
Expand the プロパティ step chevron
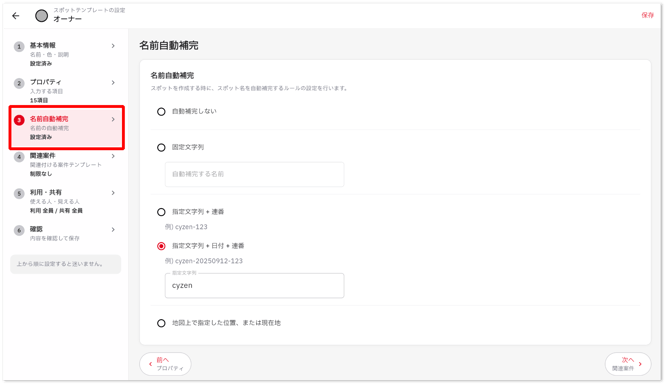(x=113, y=82)
